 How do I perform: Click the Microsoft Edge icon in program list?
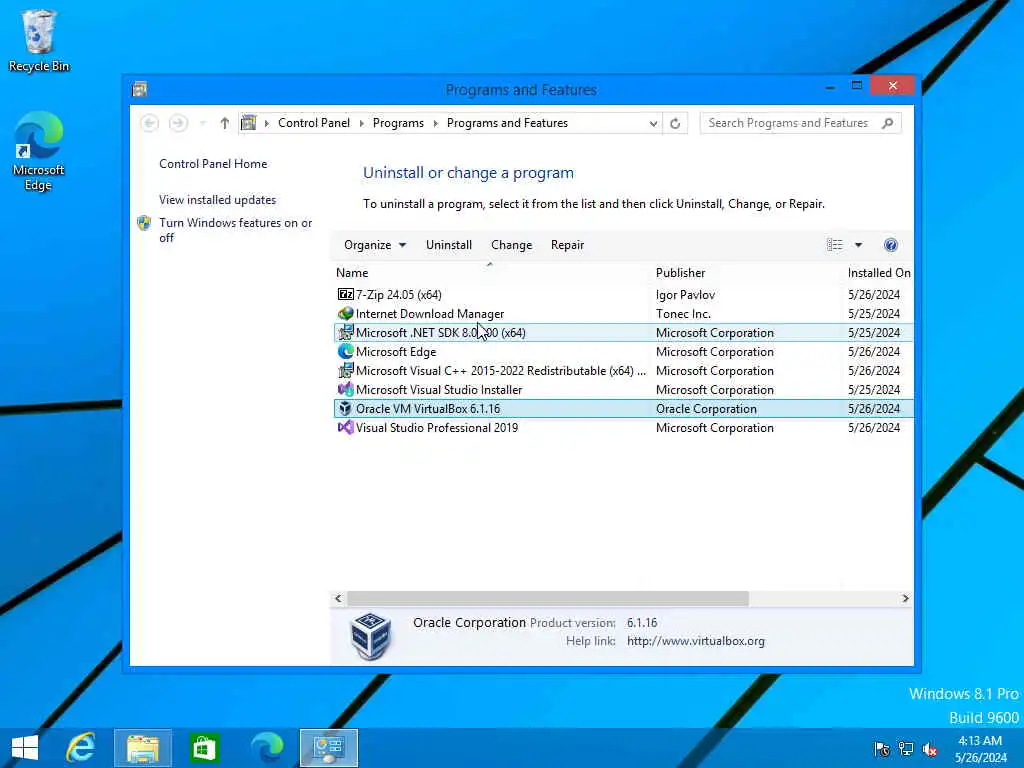pos(345,351)
